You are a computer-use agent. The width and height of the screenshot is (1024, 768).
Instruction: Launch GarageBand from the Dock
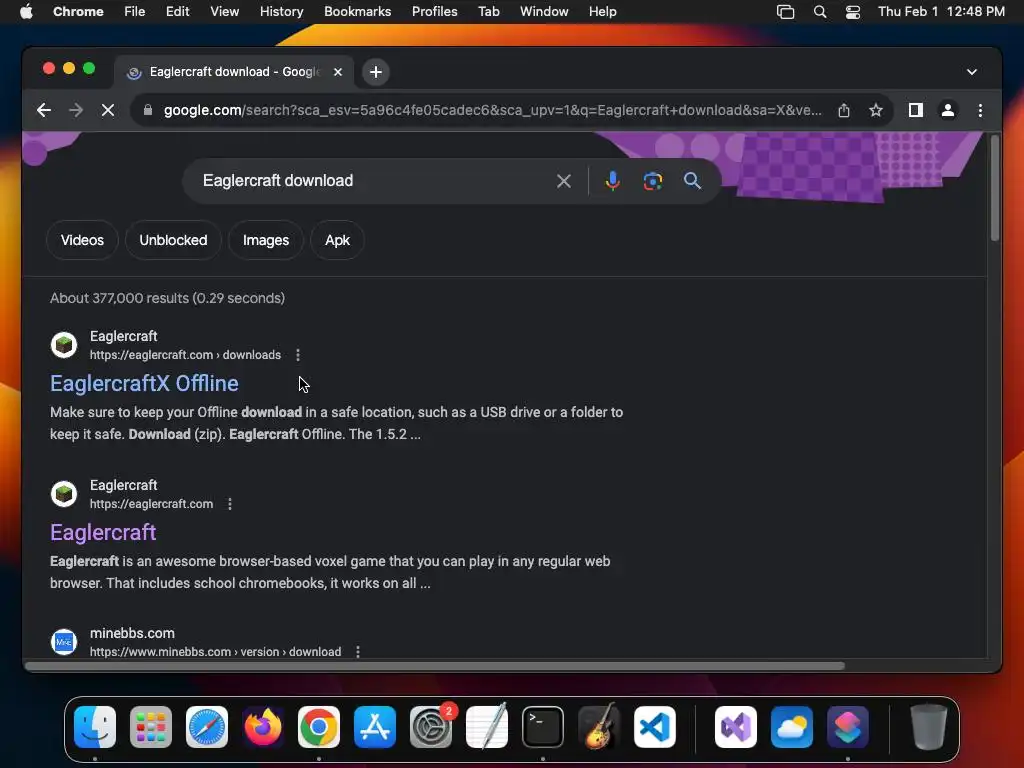pyautogui.click(x=599, y=727)
